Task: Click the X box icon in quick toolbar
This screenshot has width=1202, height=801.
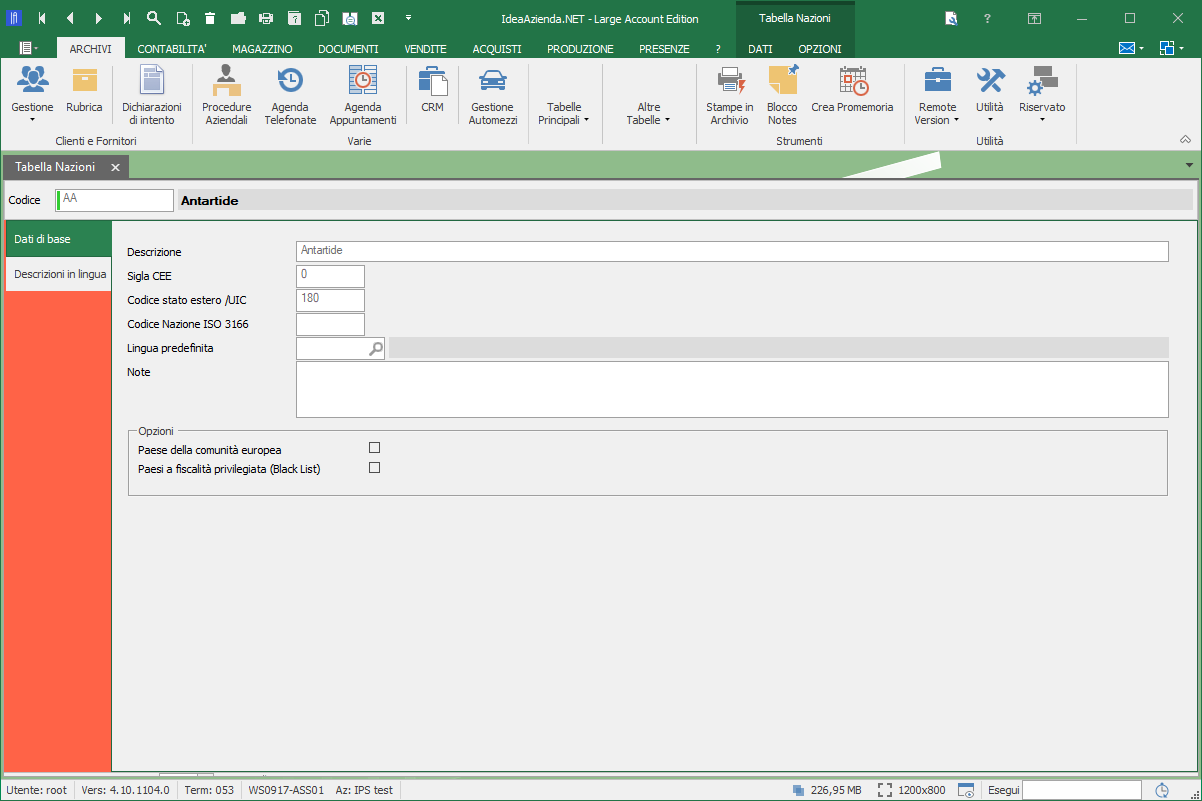Action: (378, 18)
